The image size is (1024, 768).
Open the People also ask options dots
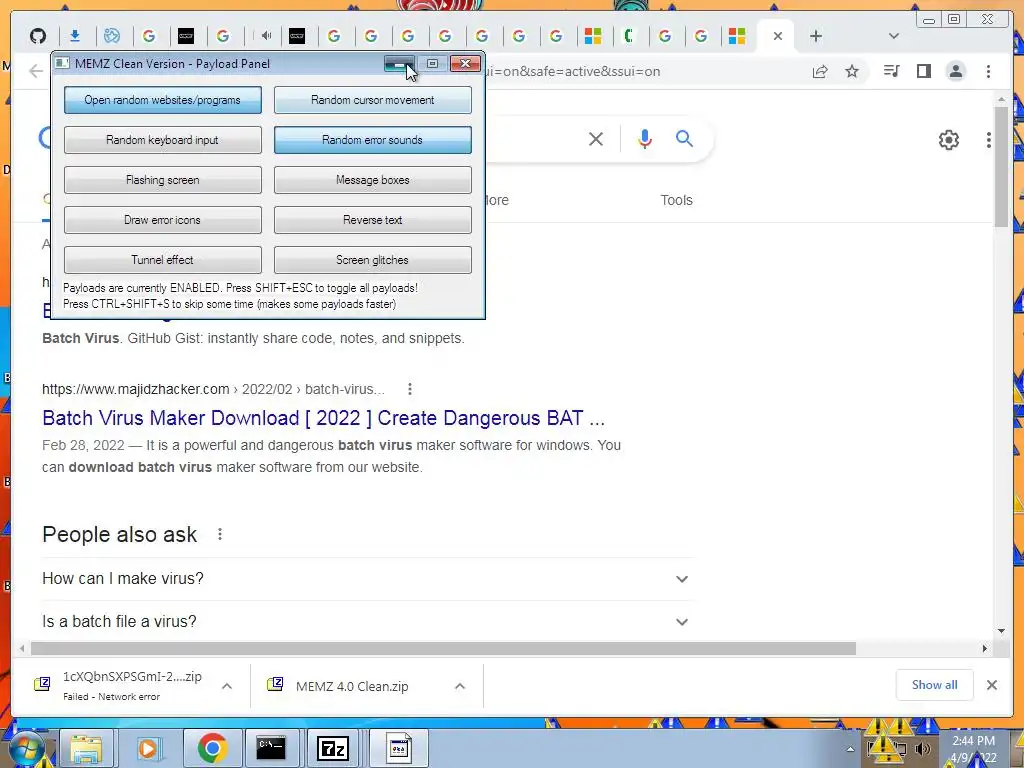click(x=220, y=534)
